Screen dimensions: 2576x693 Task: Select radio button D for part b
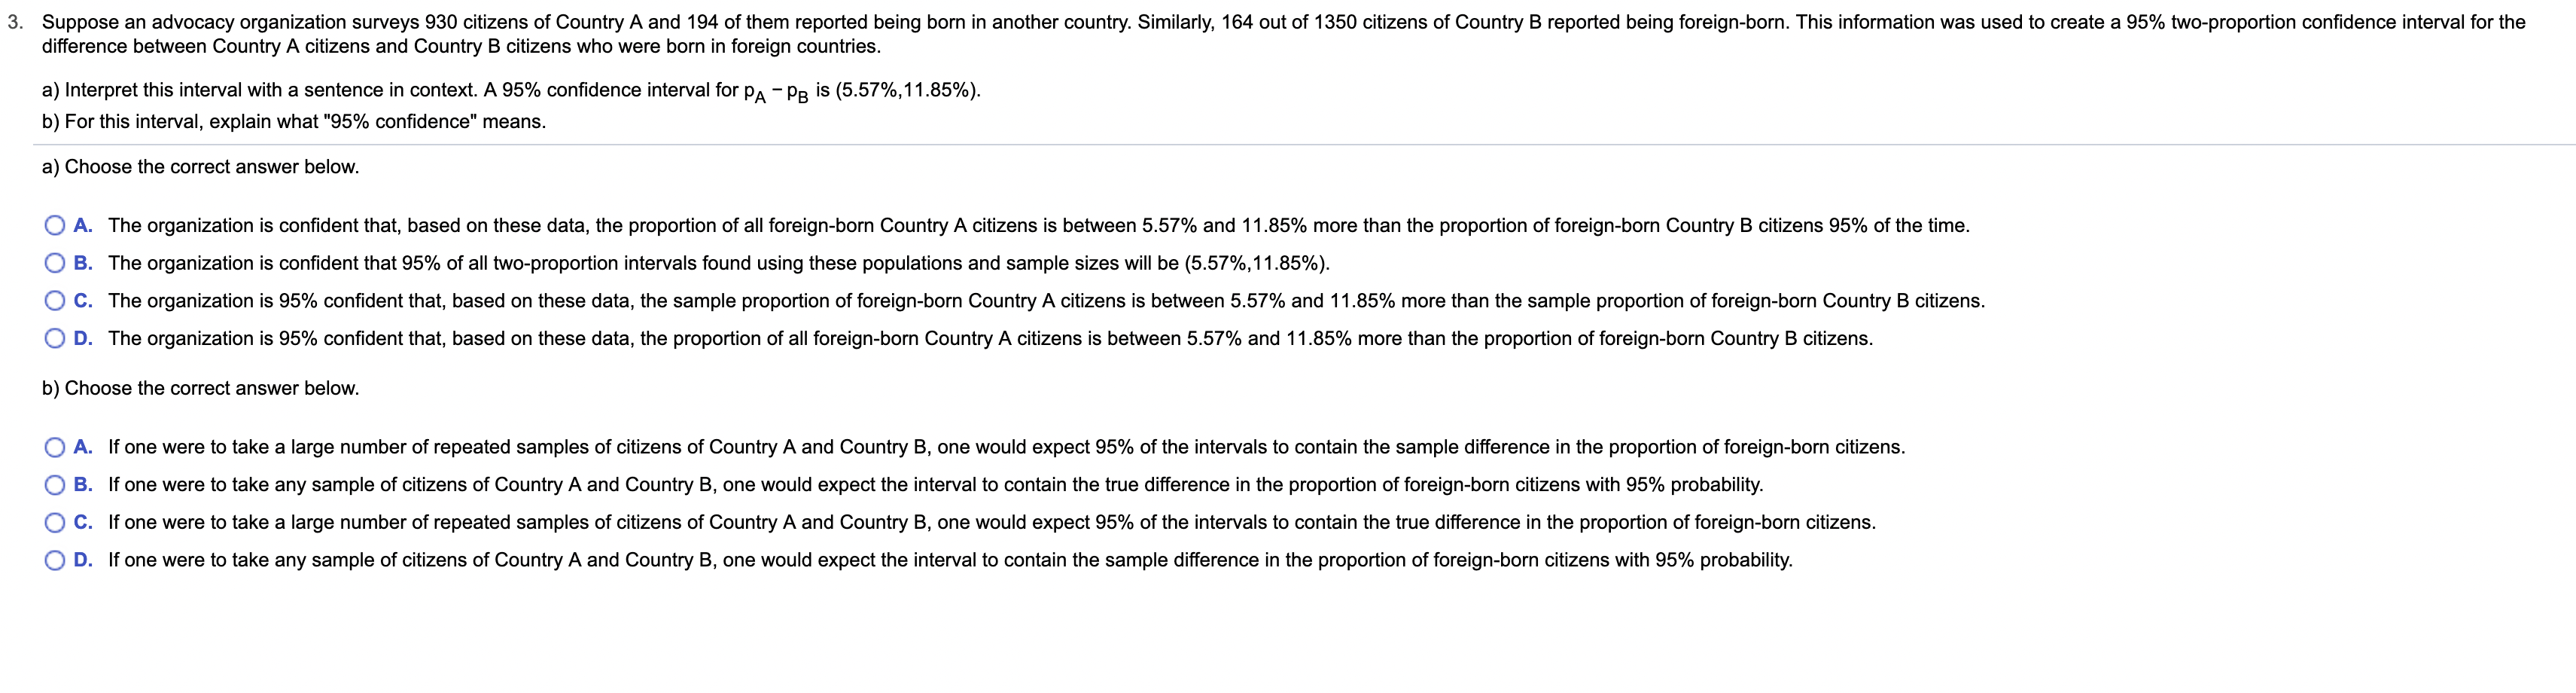click(x=55, y=559)
